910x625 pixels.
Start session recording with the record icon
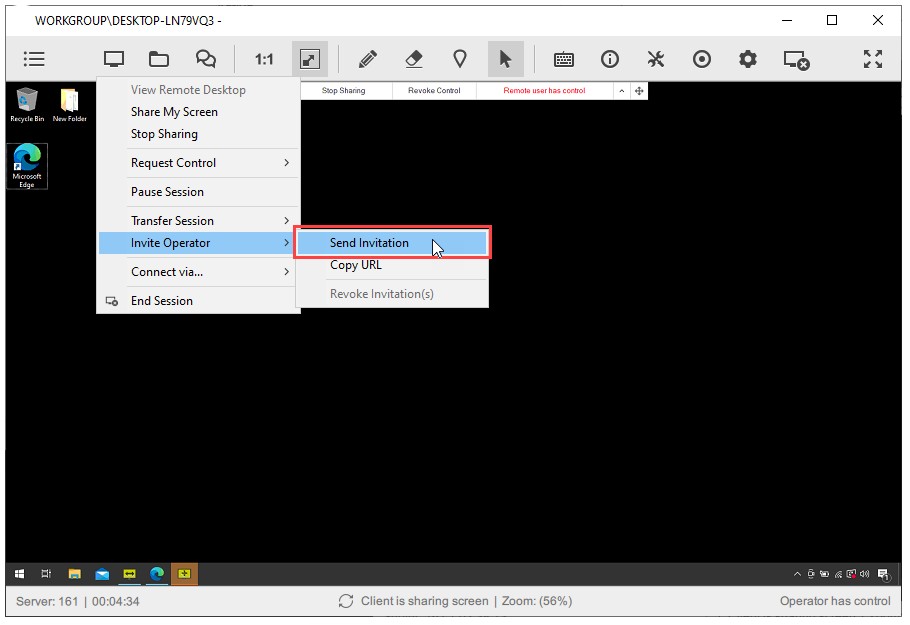(702, 59)
